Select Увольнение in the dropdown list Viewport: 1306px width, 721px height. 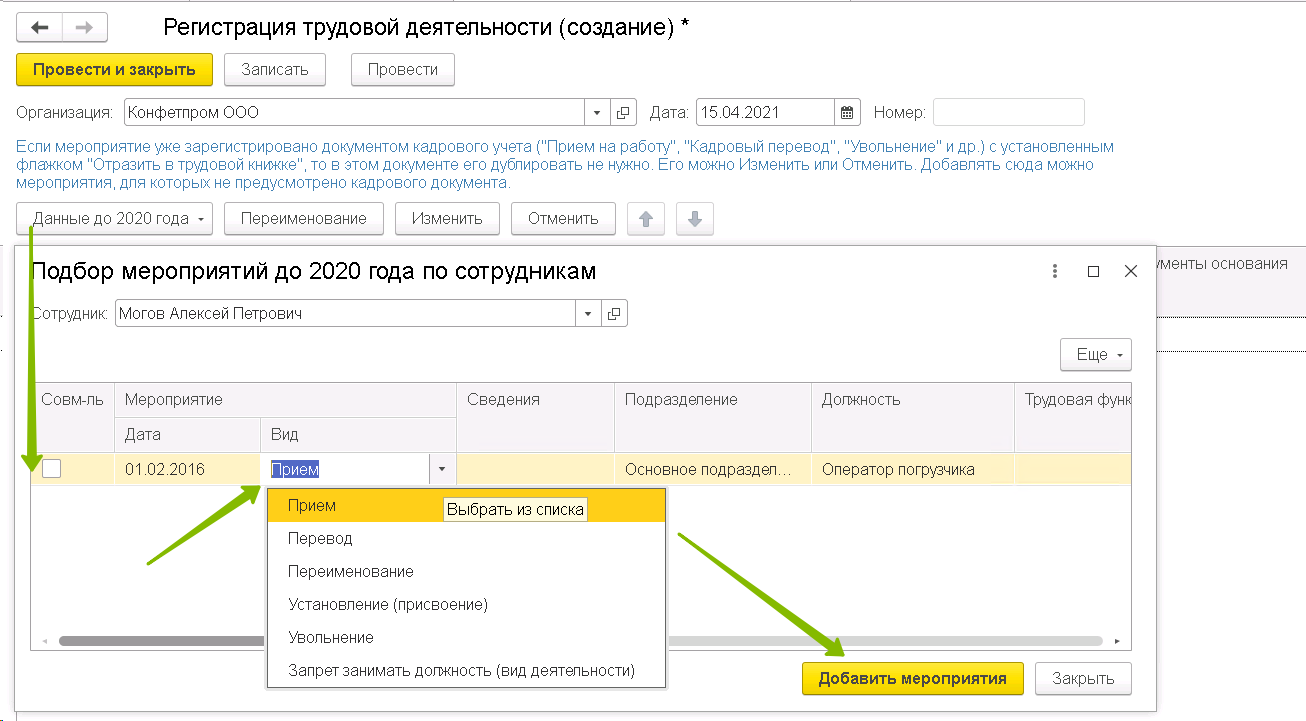[330, 637]
